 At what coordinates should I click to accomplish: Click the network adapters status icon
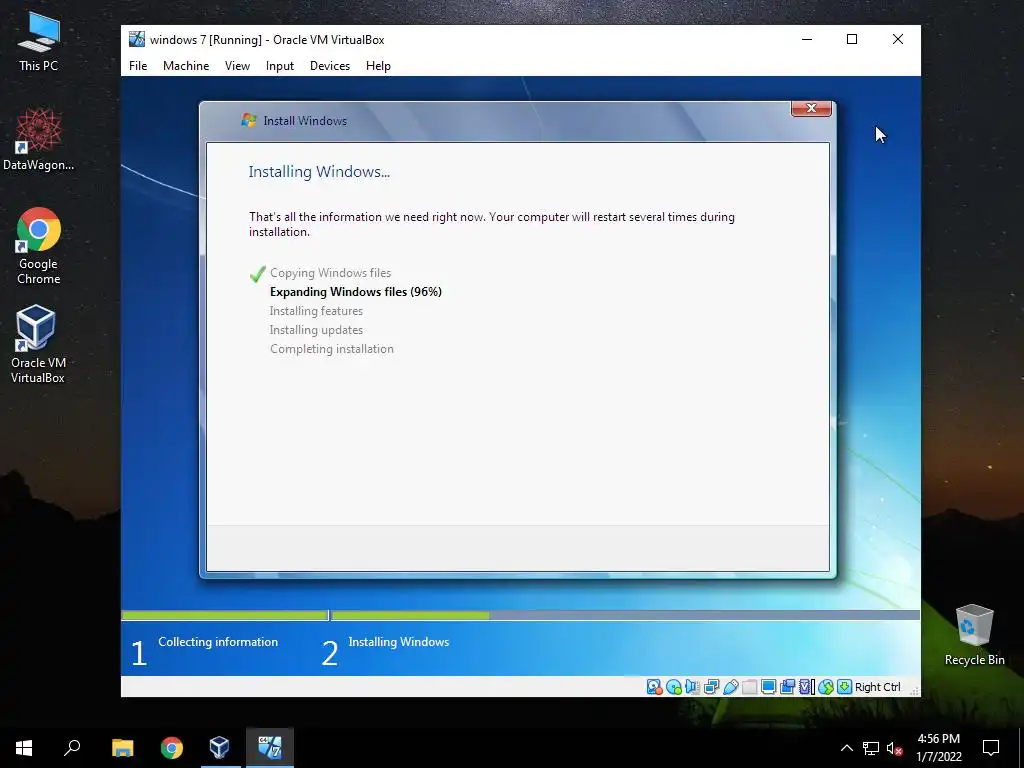pos(712,687)
